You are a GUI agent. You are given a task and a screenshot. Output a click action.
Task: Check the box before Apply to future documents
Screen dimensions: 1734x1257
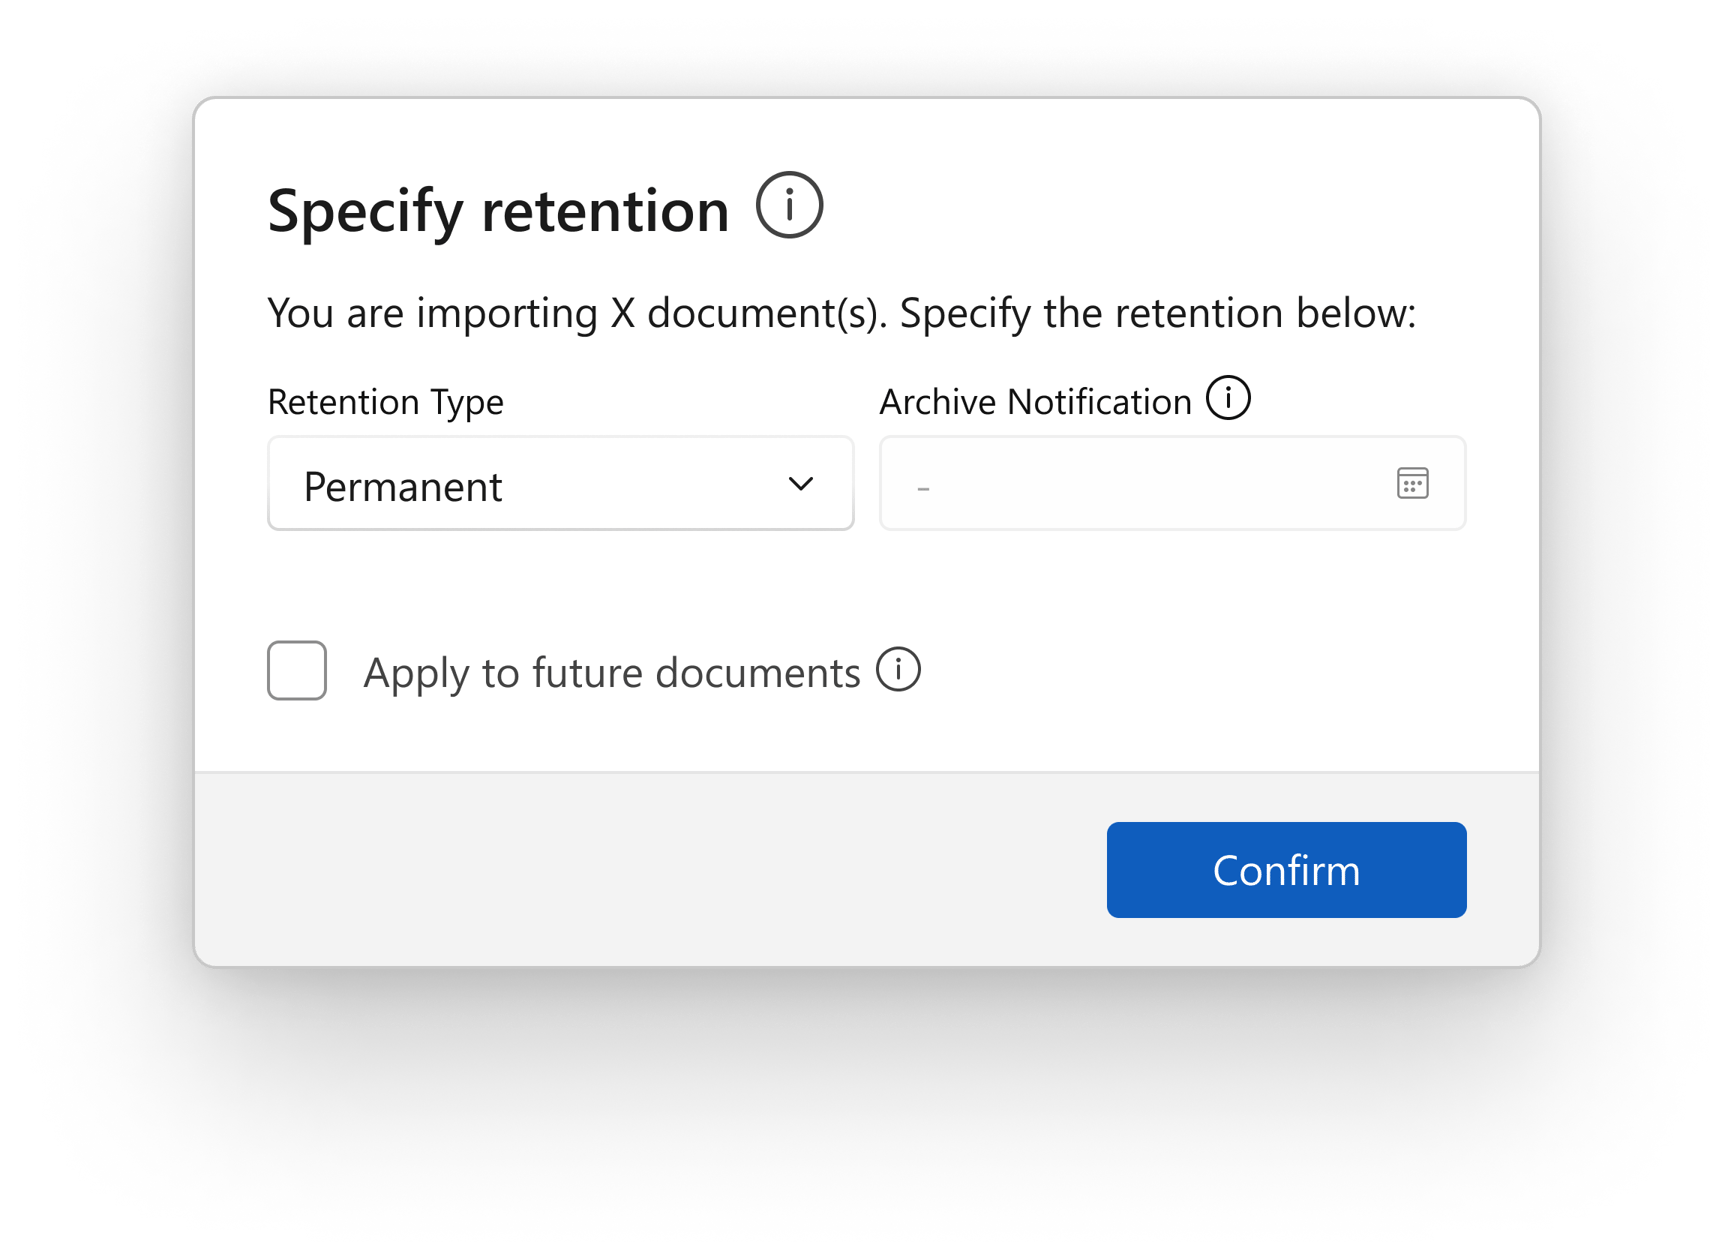point(296,671)
